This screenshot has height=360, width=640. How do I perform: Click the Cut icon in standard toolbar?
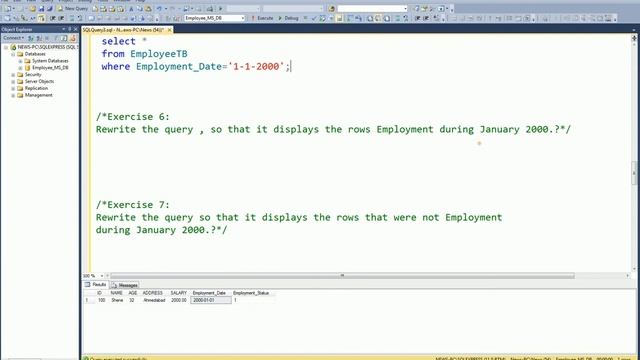(x=131, y=9)
